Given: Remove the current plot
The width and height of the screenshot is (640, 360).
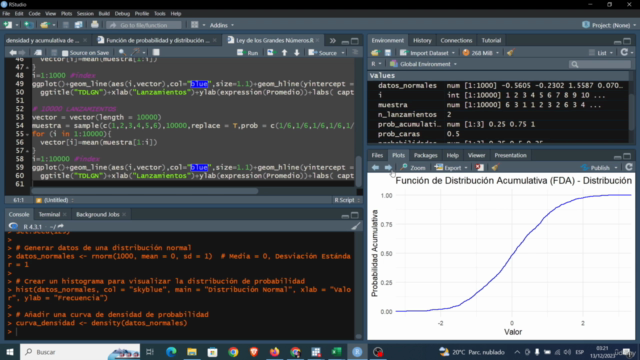Looking at the screenshot, I should coord(480,167).
